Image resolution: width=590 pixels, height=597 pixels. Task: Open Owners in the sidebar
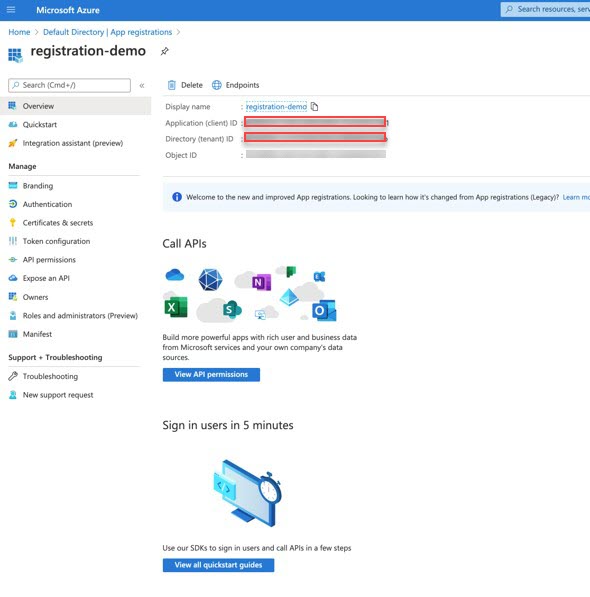pyautogui.click(x=35, y=297)
